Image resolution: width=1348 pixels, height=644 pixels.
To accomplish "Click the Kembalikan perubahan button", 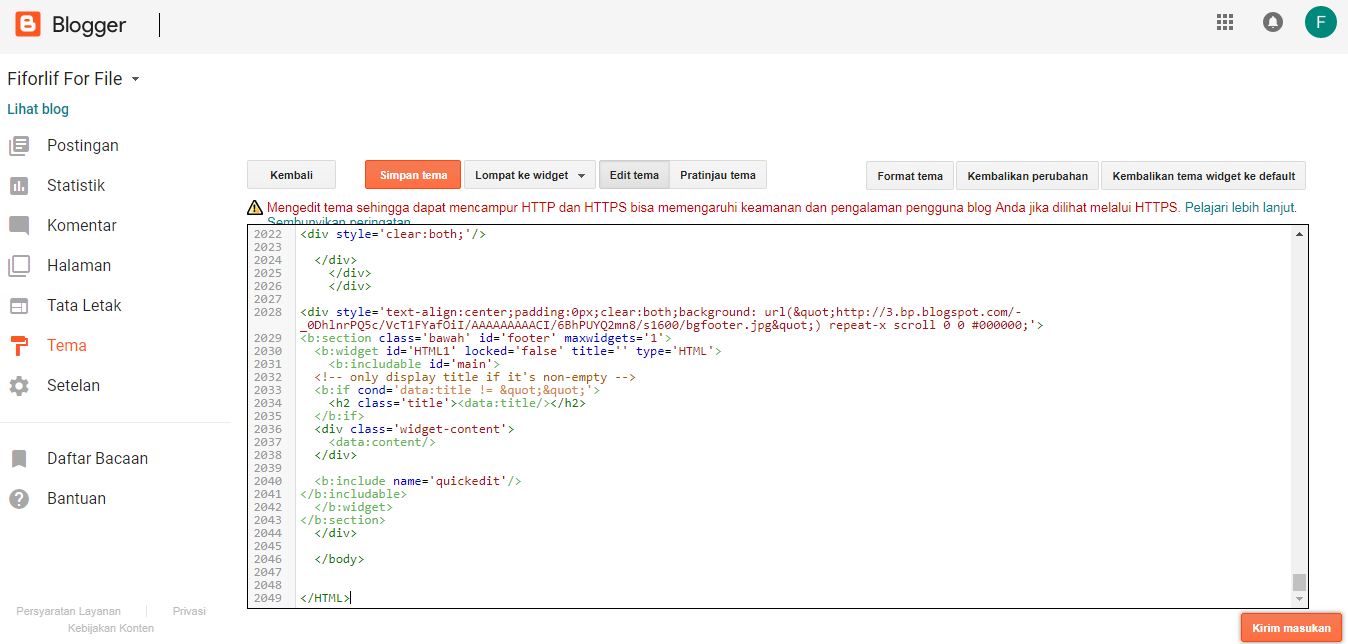I will tap(1027, 176).
